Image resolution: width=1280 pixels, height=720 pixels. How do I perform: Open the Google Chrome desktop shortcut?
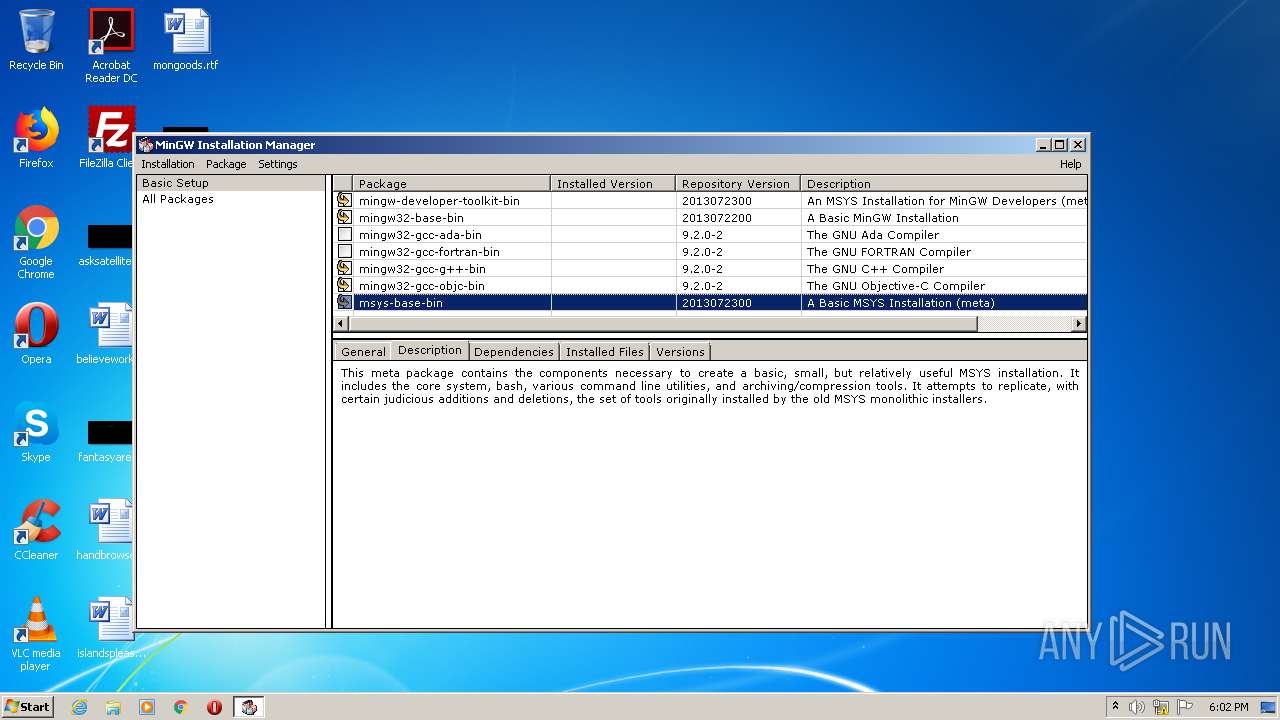[x=36, y=242]
